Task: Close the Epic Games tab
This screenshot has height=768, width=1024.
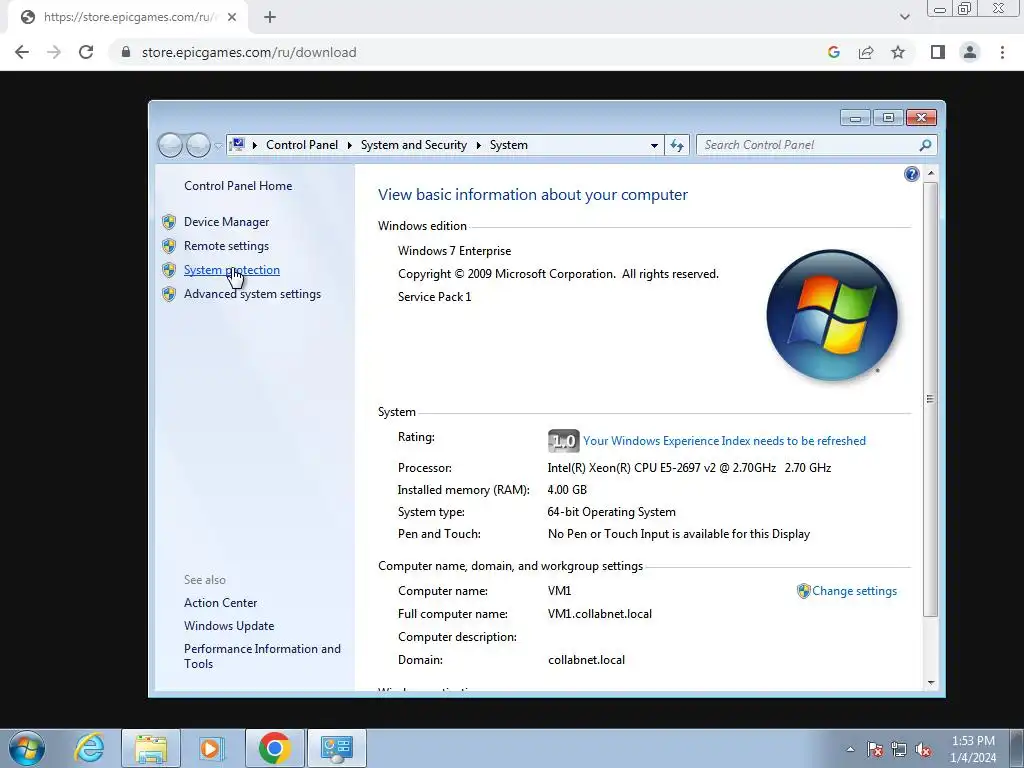Action: (232, 17)
